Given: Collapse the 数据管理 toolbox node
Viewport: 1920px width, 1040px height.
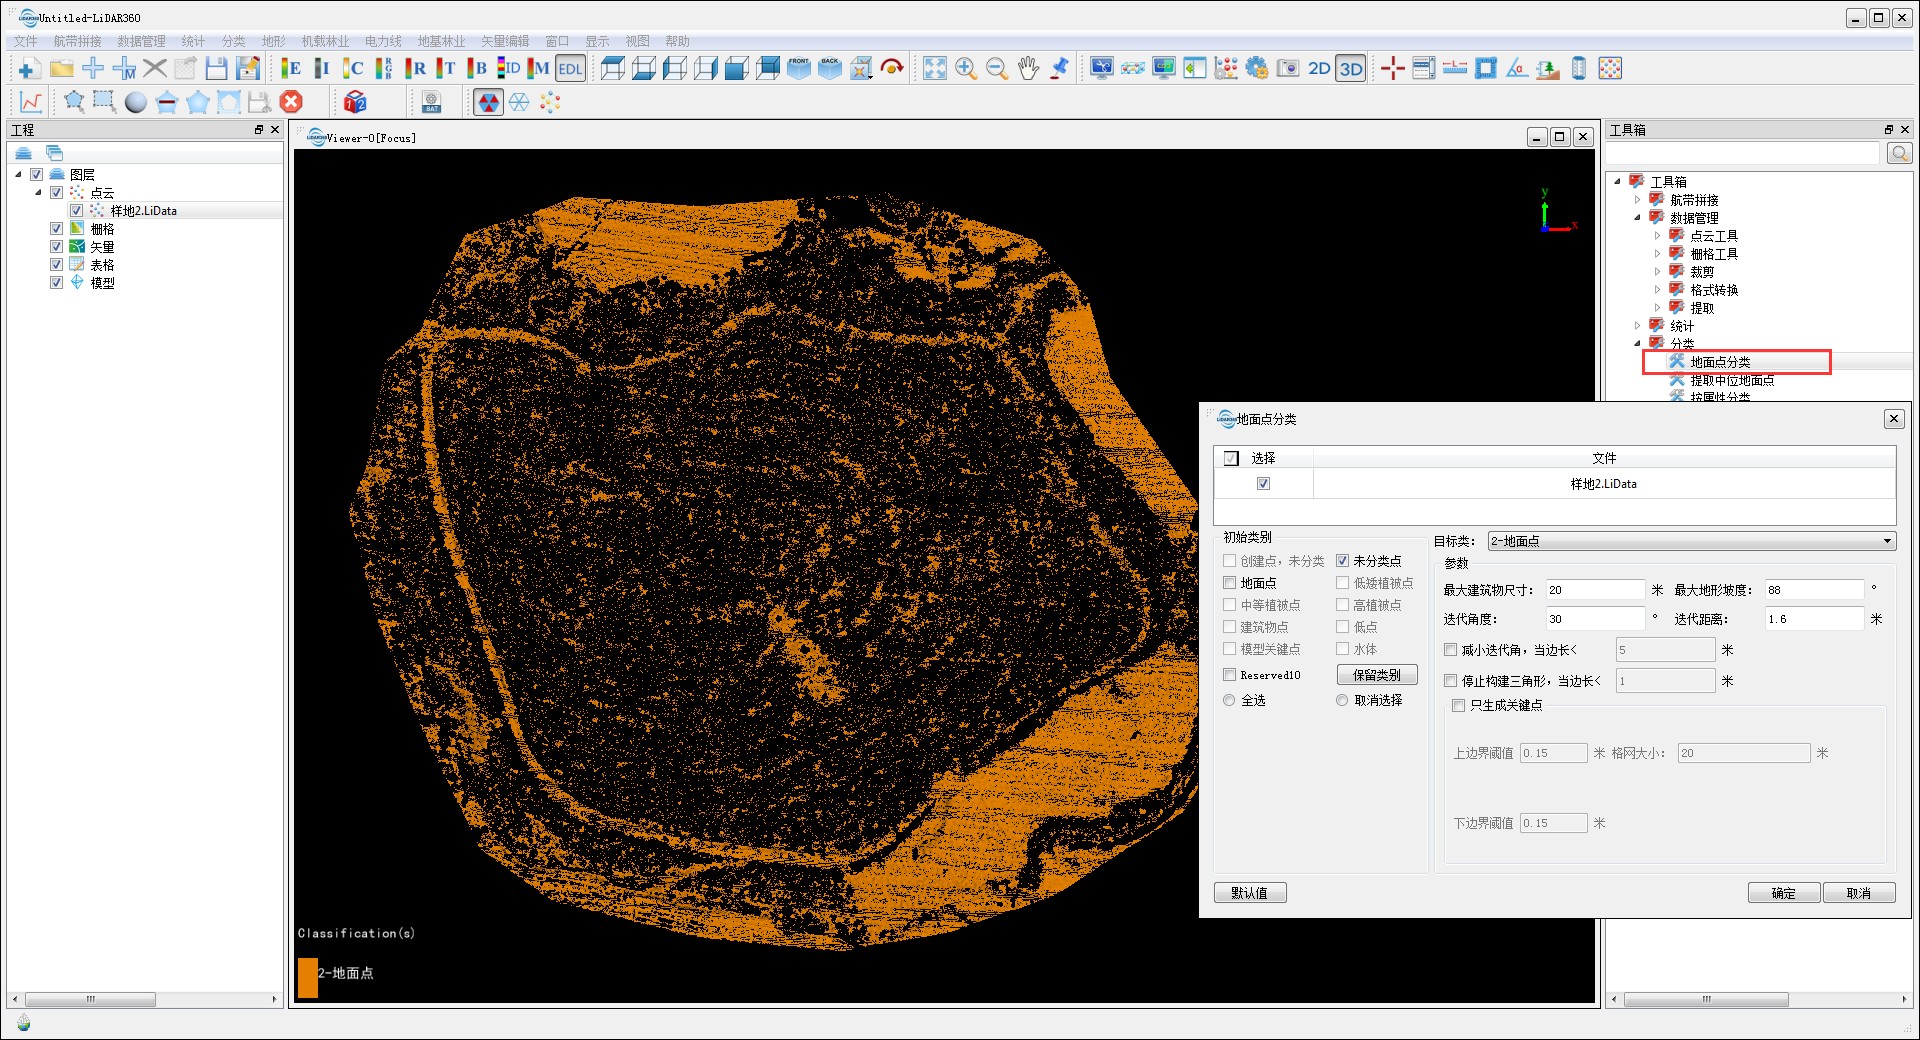Looking at the screenshot, I should tap(1637, 218).
